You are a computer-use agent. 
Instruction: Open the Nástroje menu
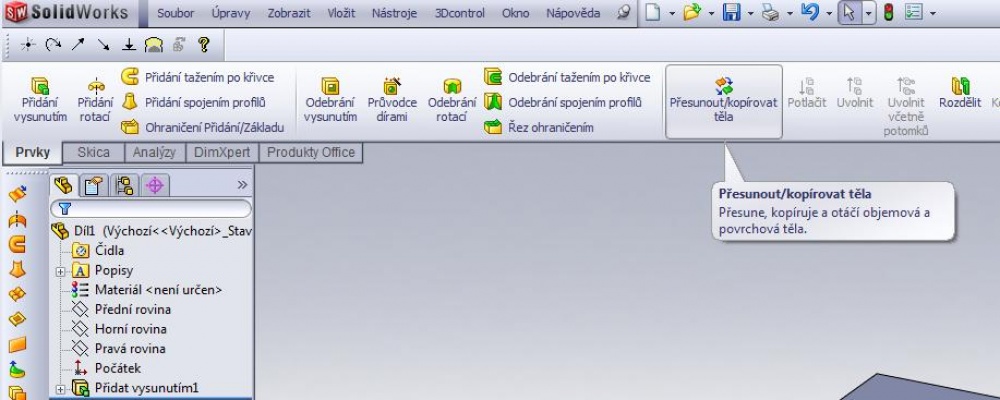pyautogui.click(x=394, y=13)
